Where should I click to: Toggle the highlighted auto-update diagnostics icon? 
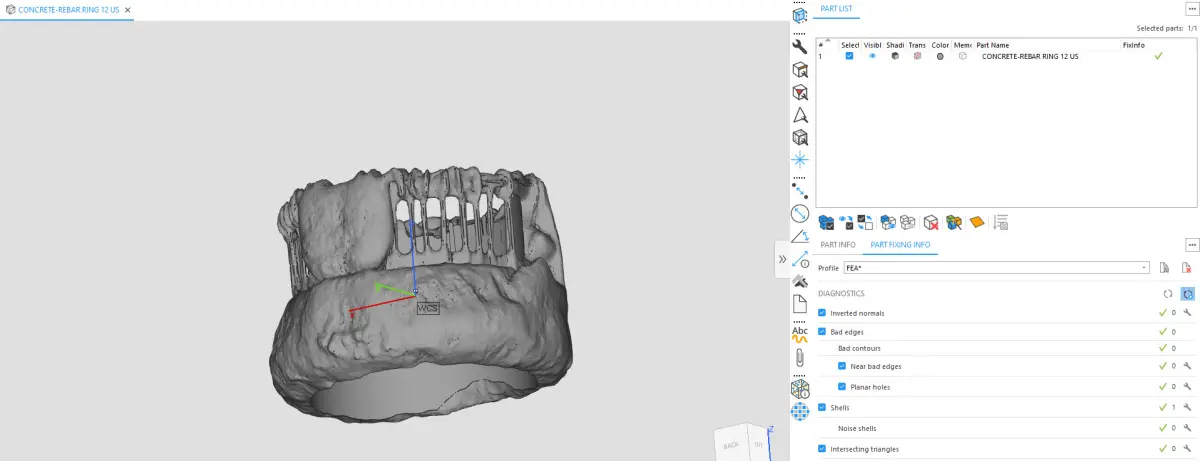pyautogui.click(x=1187, y=294)
